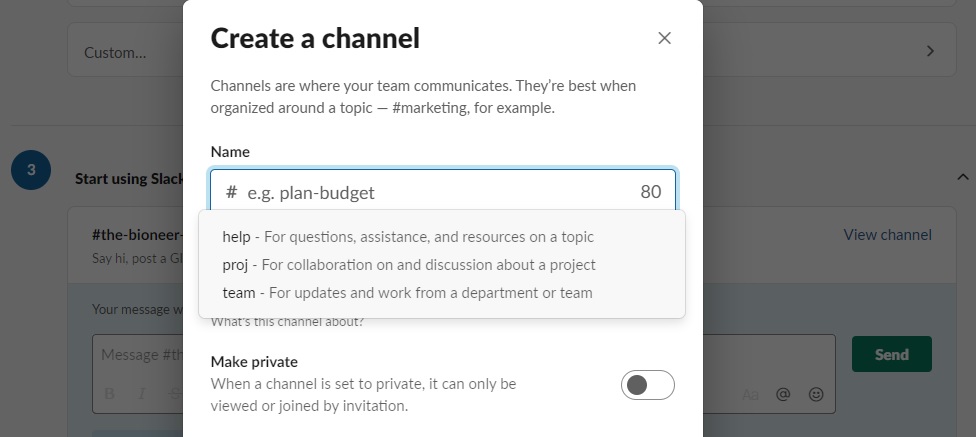Open the emoji picker smiley icon
This screenshot has height=437, width=976.
pos(816,394)
